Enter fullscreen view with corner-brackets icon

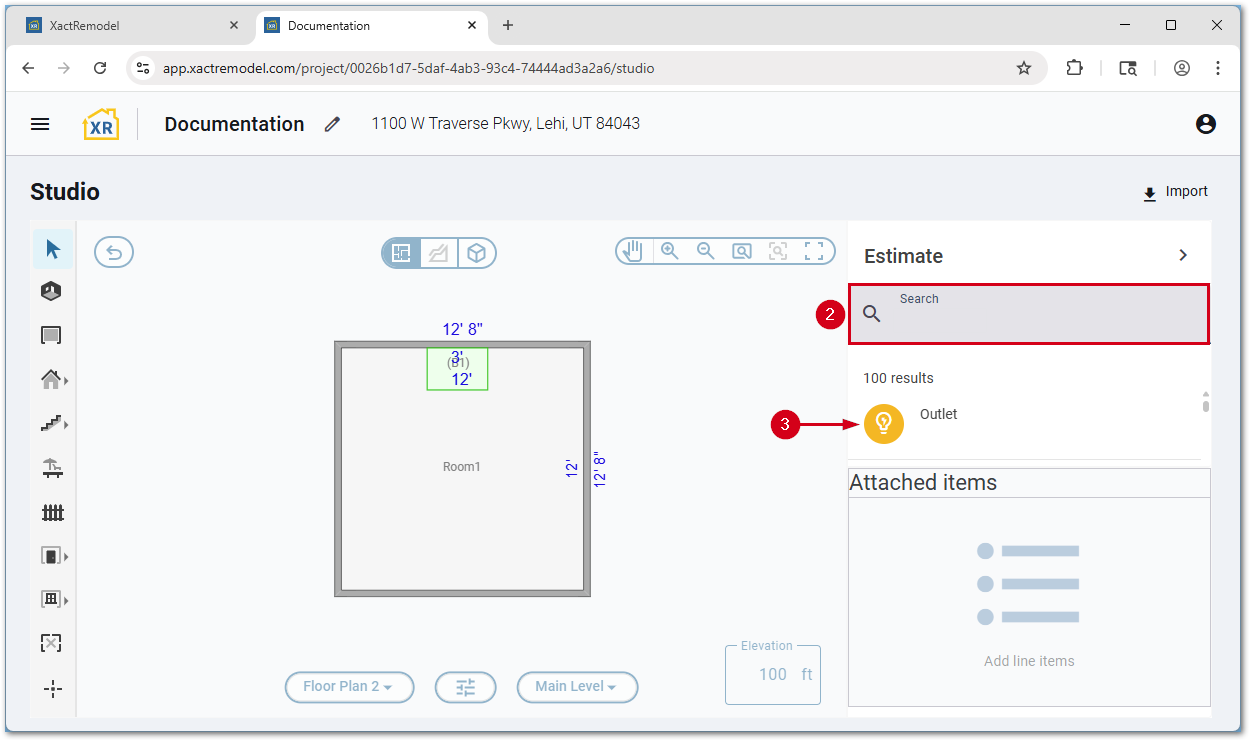pyautogui.click(x=814, y=251)
